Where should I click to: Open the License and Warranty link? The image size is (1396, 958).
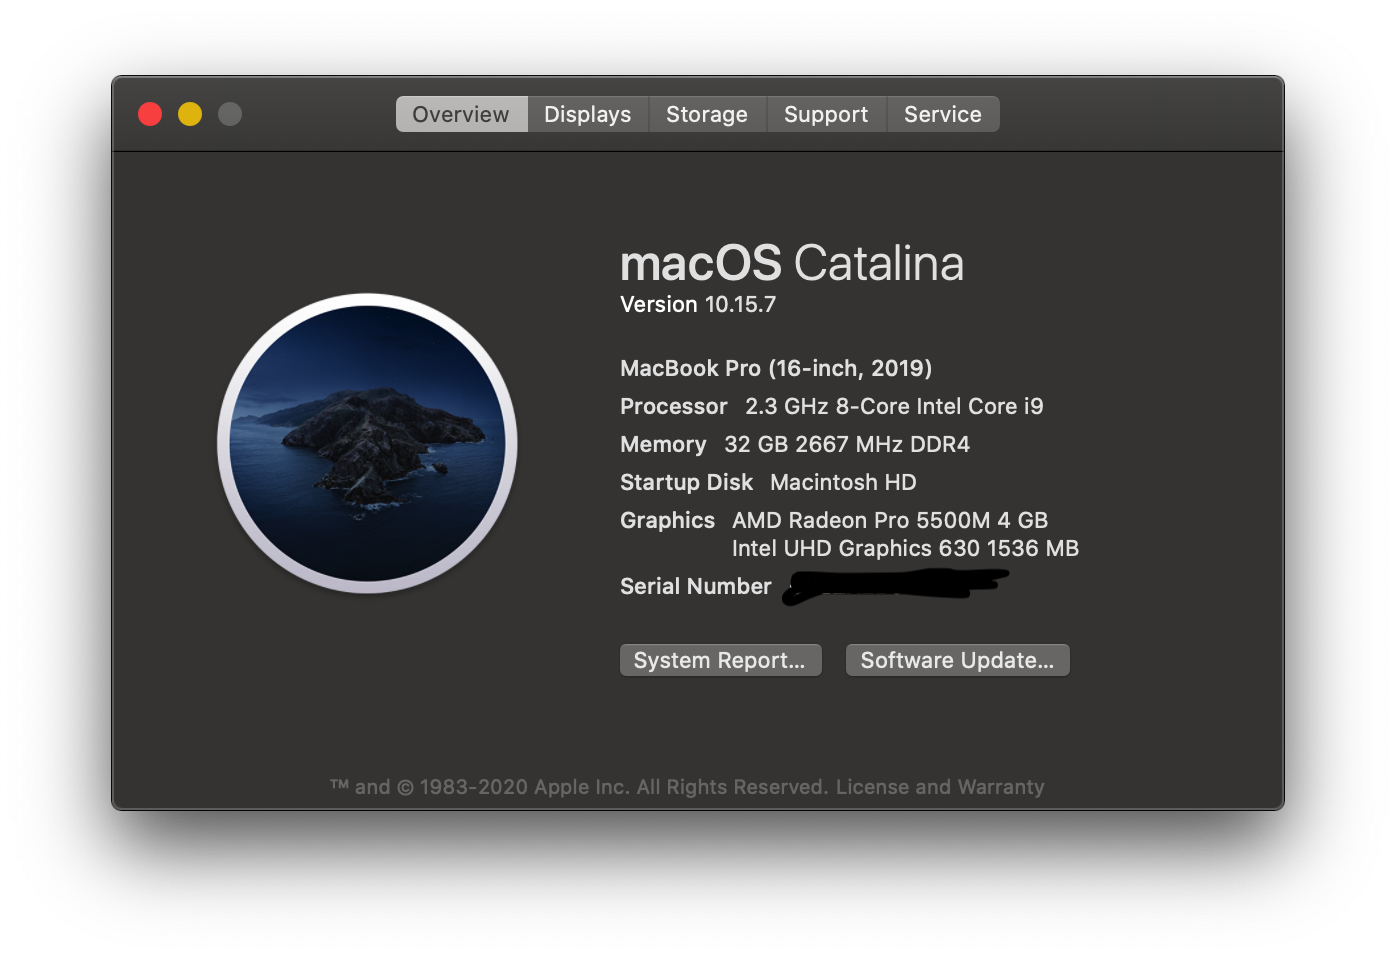tap(939, 787)
